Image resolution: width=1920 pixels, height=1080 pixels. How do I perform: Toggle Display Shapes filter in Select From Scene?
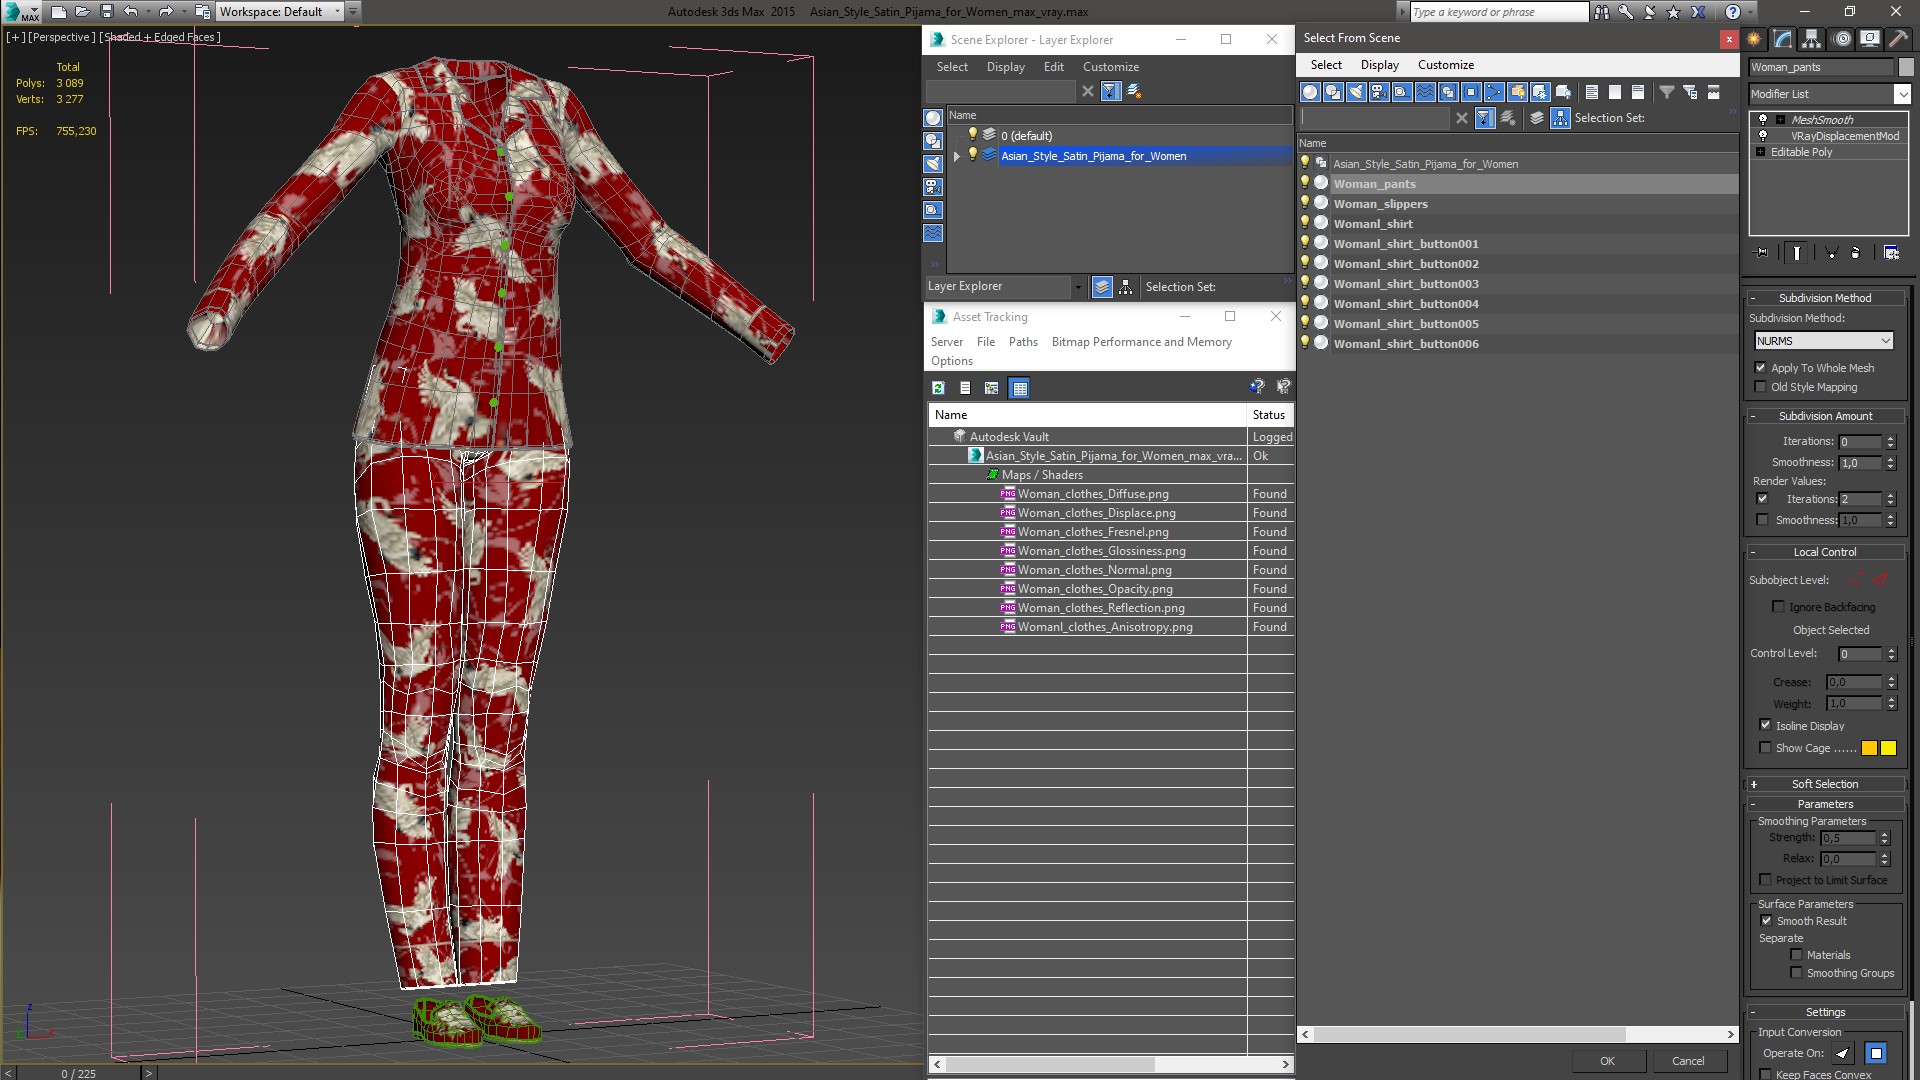point(1333,92)
